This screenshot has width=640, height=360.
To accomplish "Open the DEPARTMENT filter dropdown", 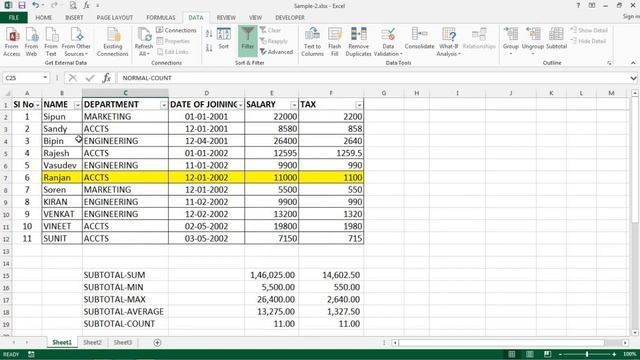I will [164, 105].
